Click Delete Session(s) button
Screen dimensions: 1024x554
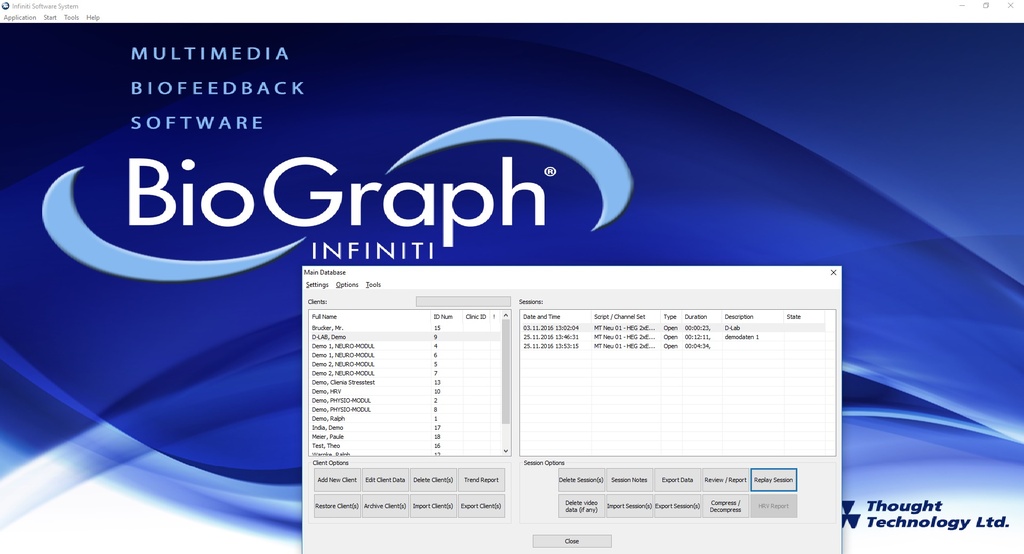tap(581, 480)
